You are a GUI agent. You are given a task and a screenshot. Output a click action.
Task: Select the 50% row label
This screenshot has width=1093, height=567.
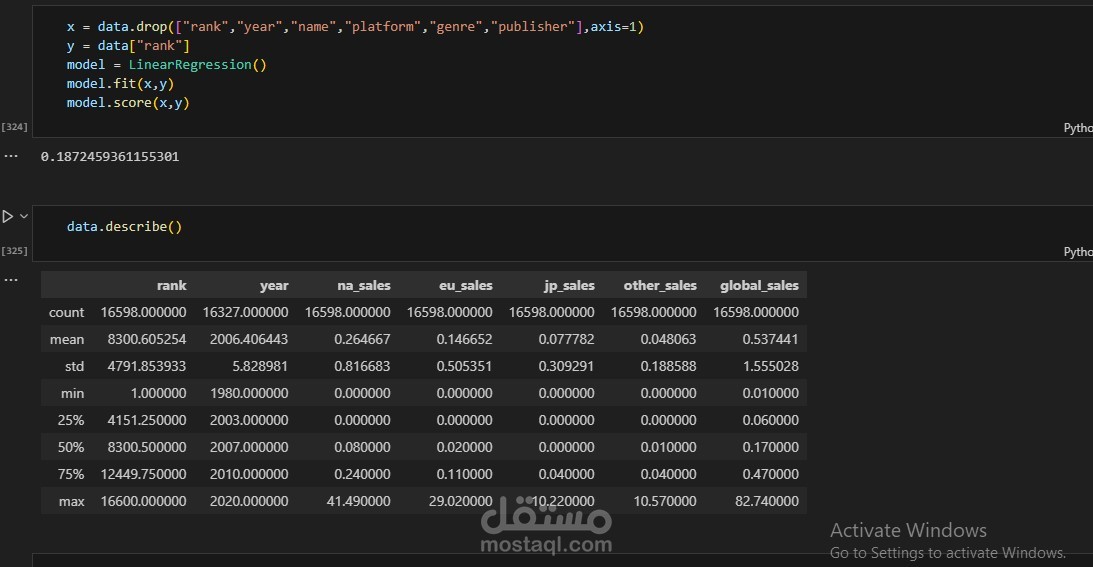point(71,447)
